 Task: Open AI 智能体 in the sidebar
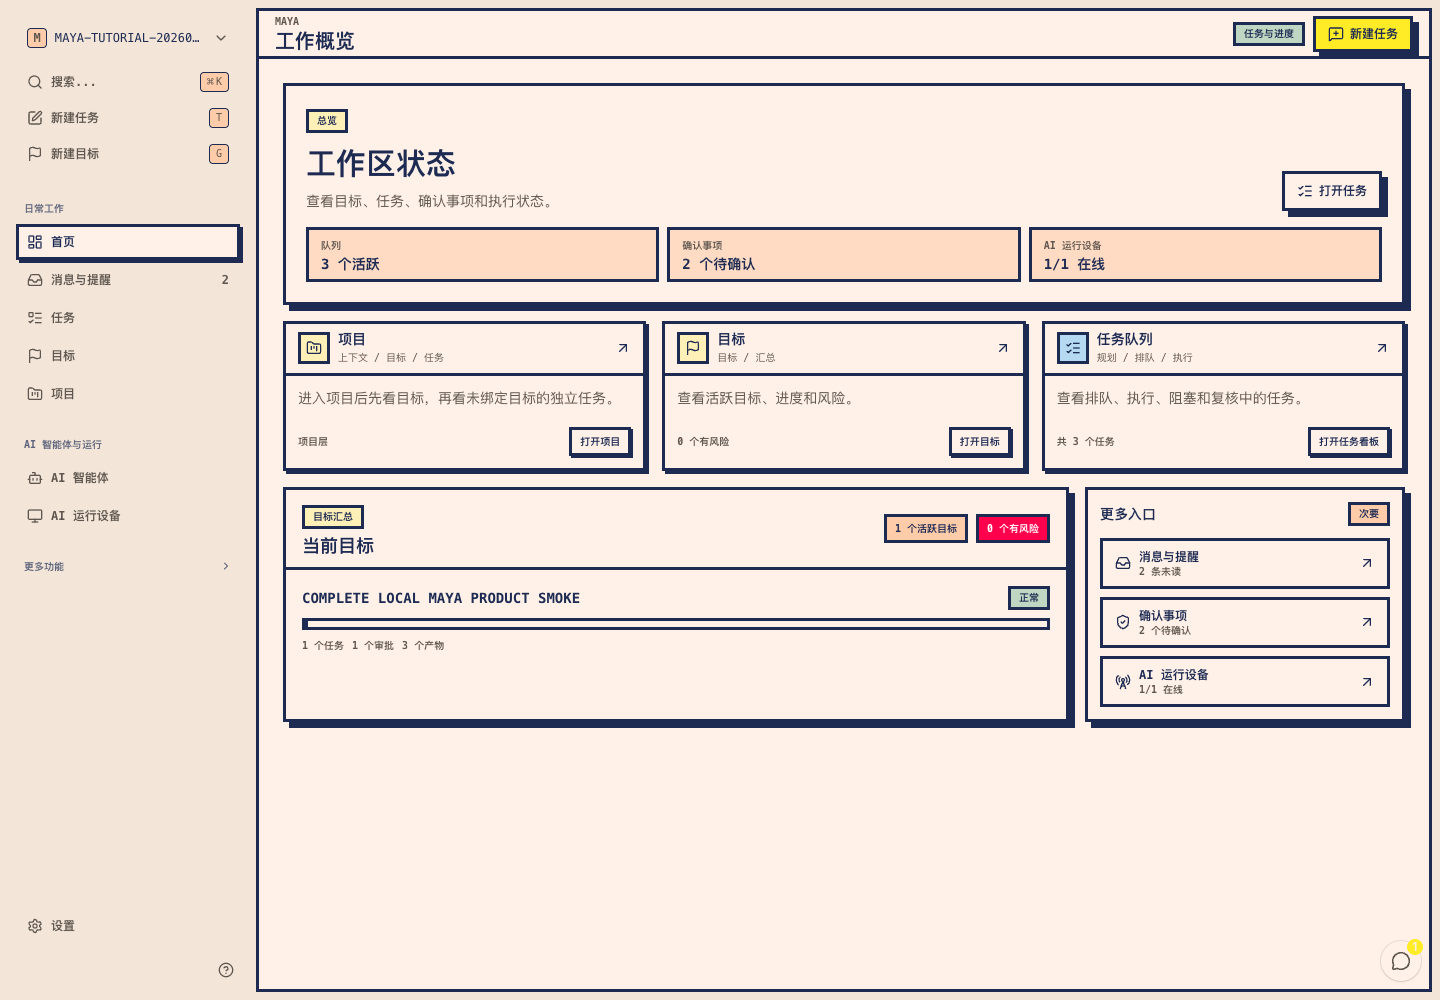(128, 478)
